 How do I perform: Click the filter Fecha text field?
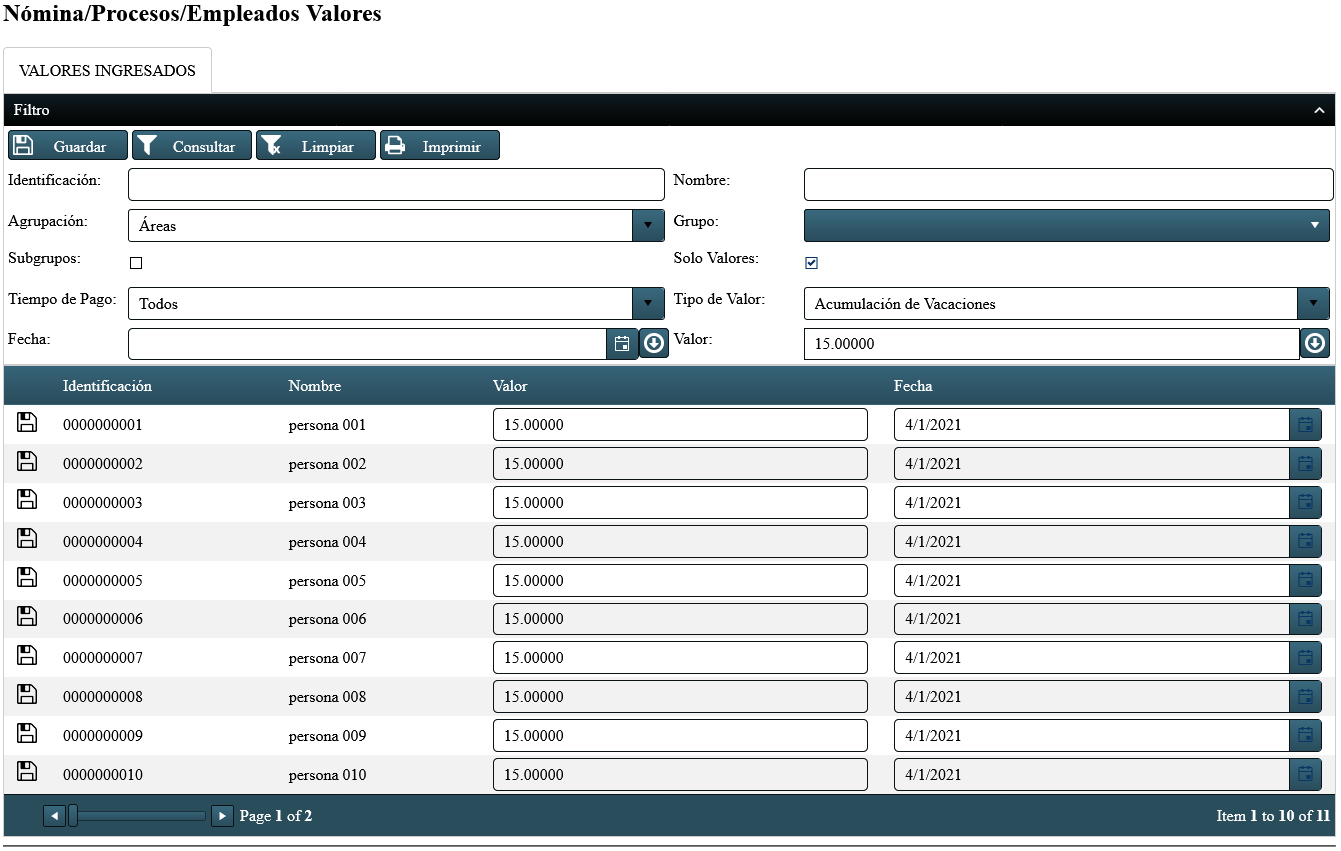[x=367, y=344]
